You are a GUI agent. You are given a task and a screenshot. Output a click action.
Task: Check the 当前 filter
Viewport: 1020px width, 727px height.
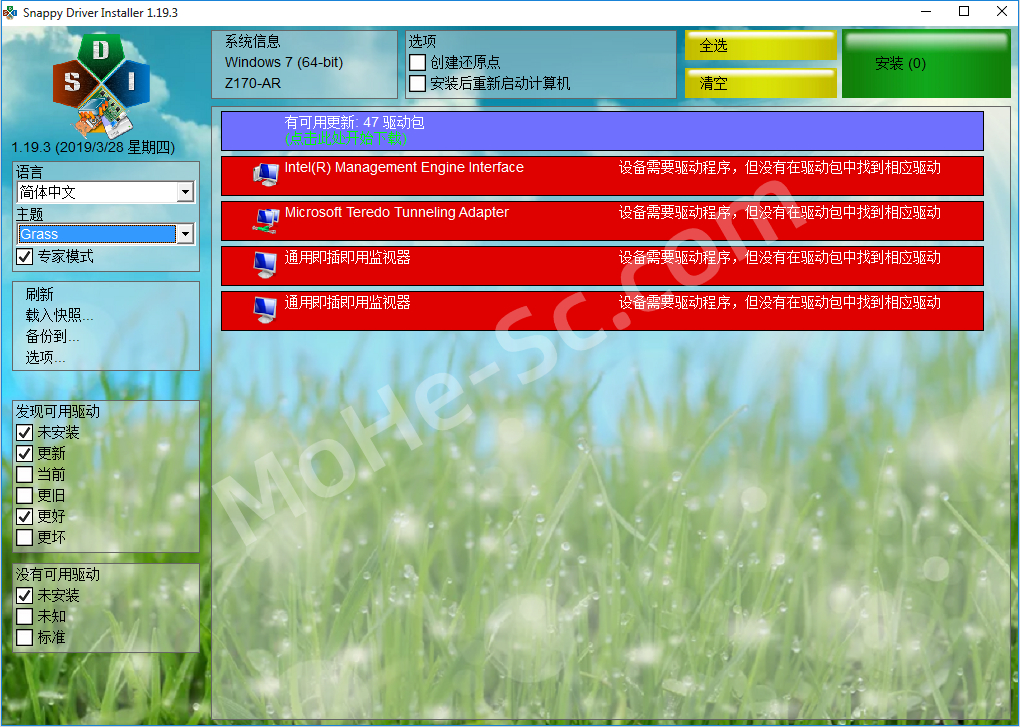25,474
